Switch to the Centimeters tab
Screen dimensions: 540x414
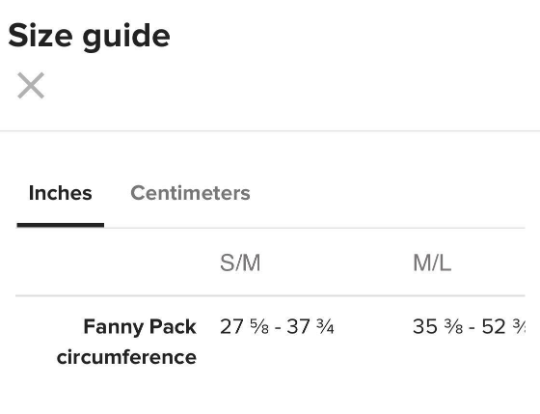point(190,193)
